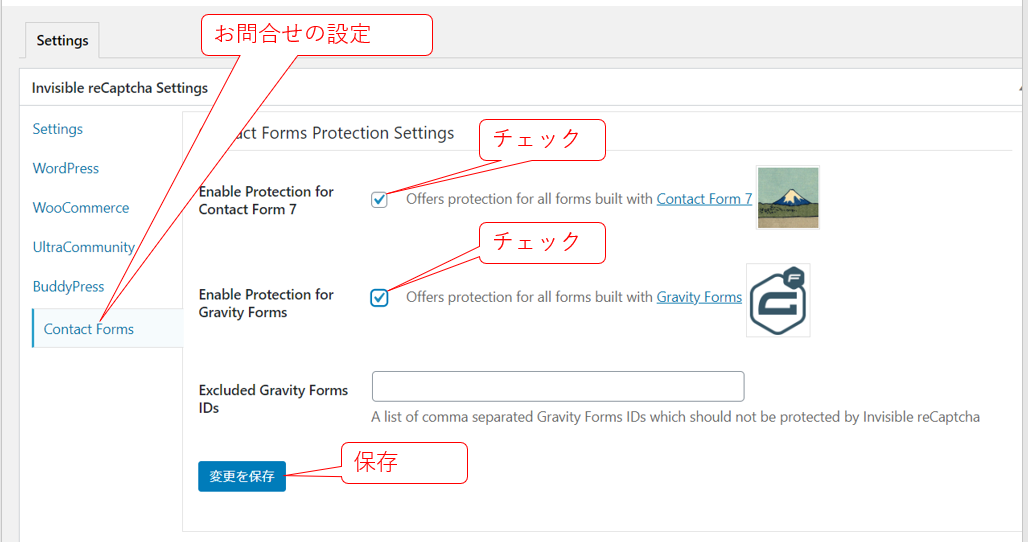1028x542 pixels.
Task: Go to the WooCommerce settings section
Action: click(x=81, y=208)
